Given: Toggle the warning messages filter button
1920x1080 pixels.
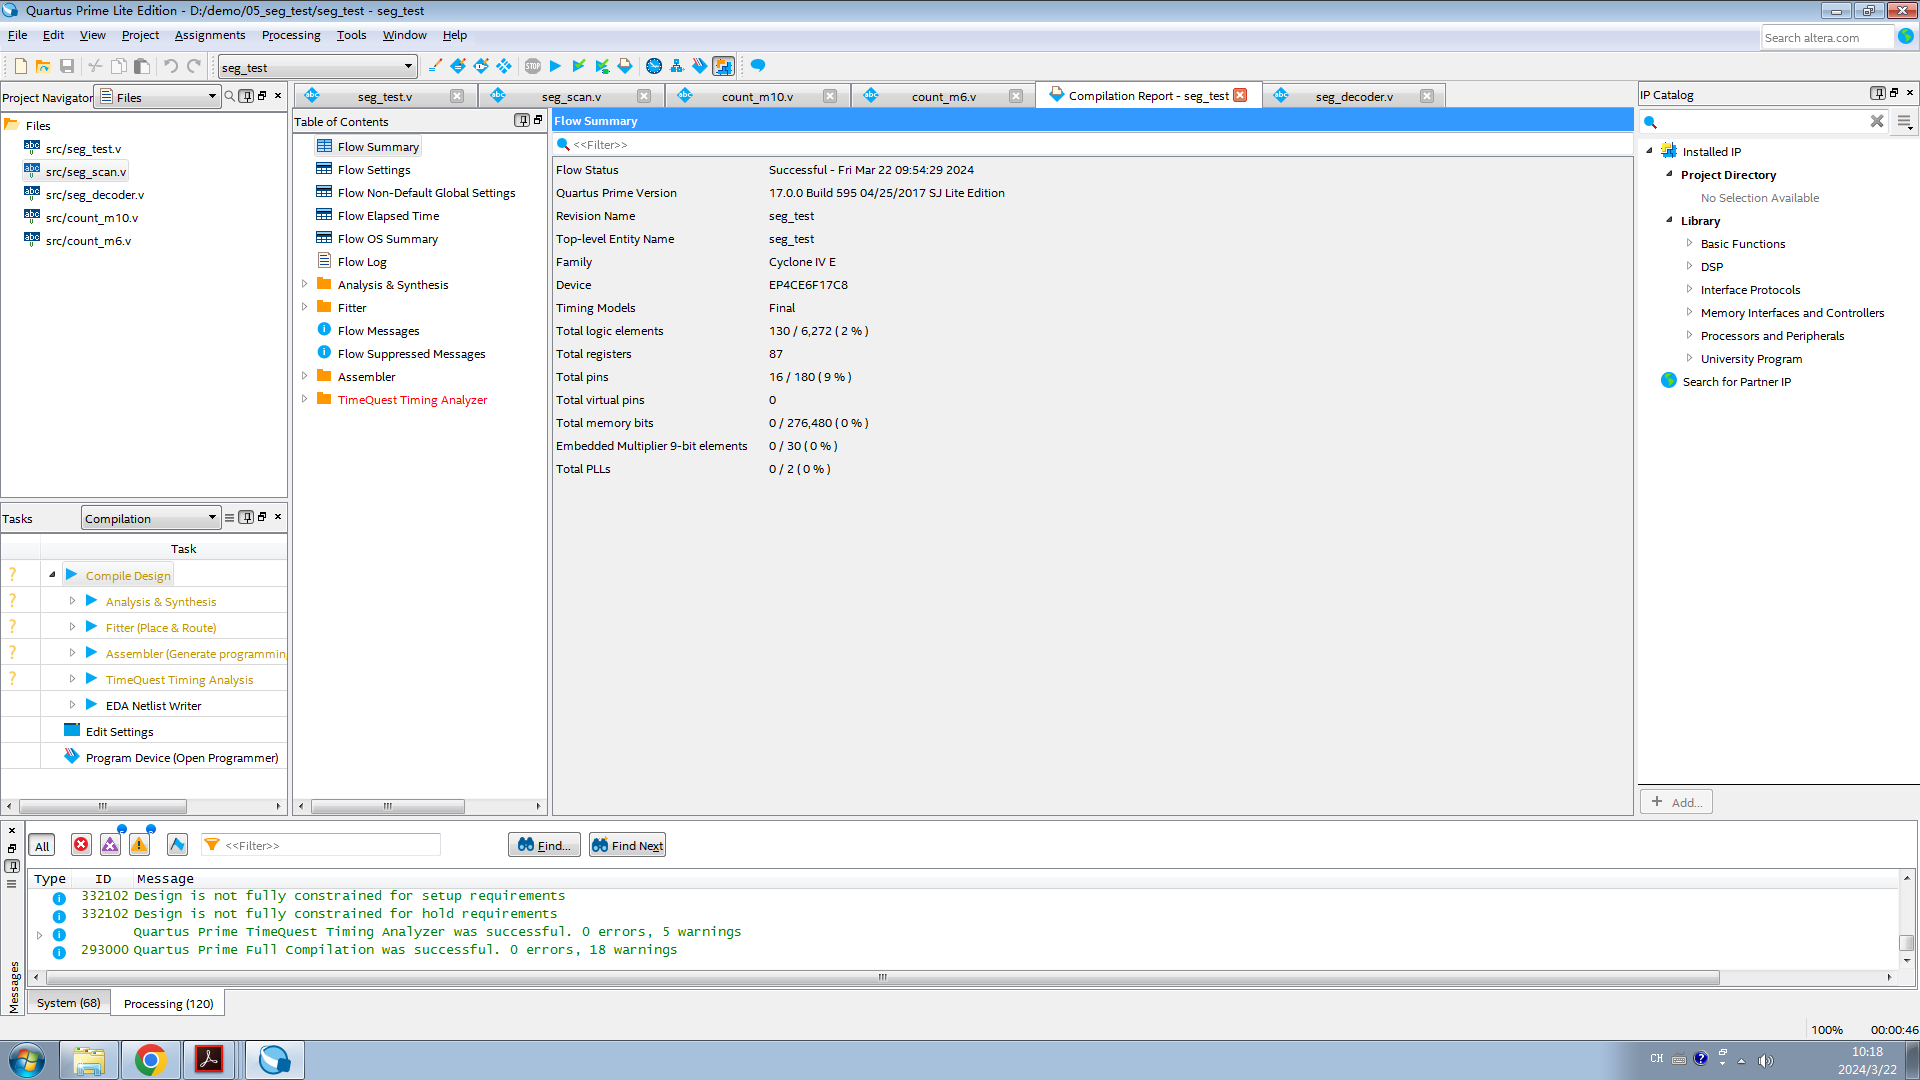Looking at the screenshot, I should 139,845.
